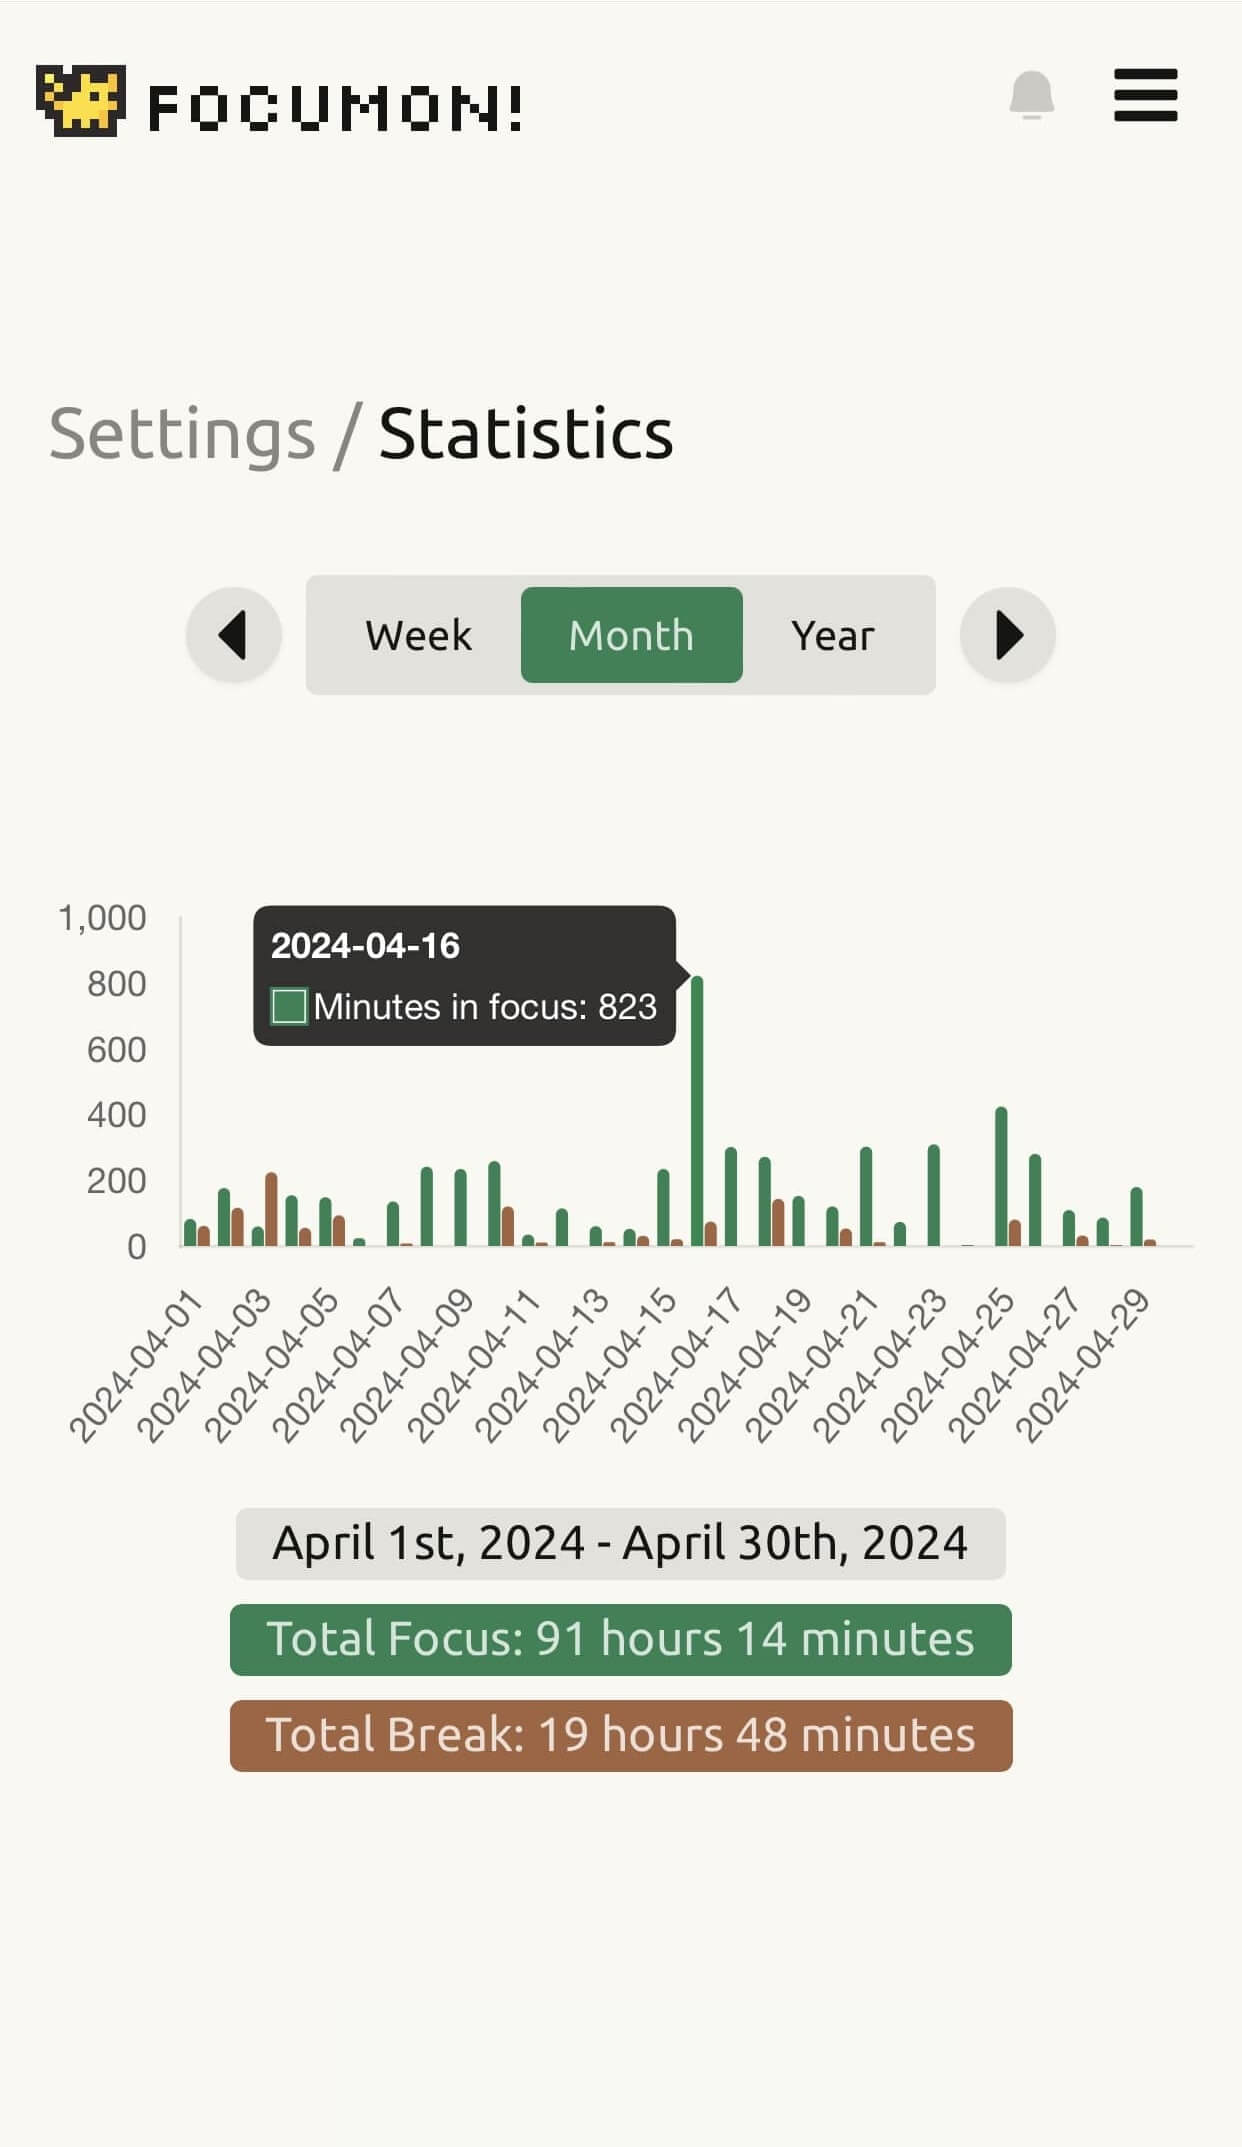Image resolution: width=1242 pixels, height=2147 pixels.
Task: Navigate back to Settings breadcrumb
Action: (x=182, y=434)
